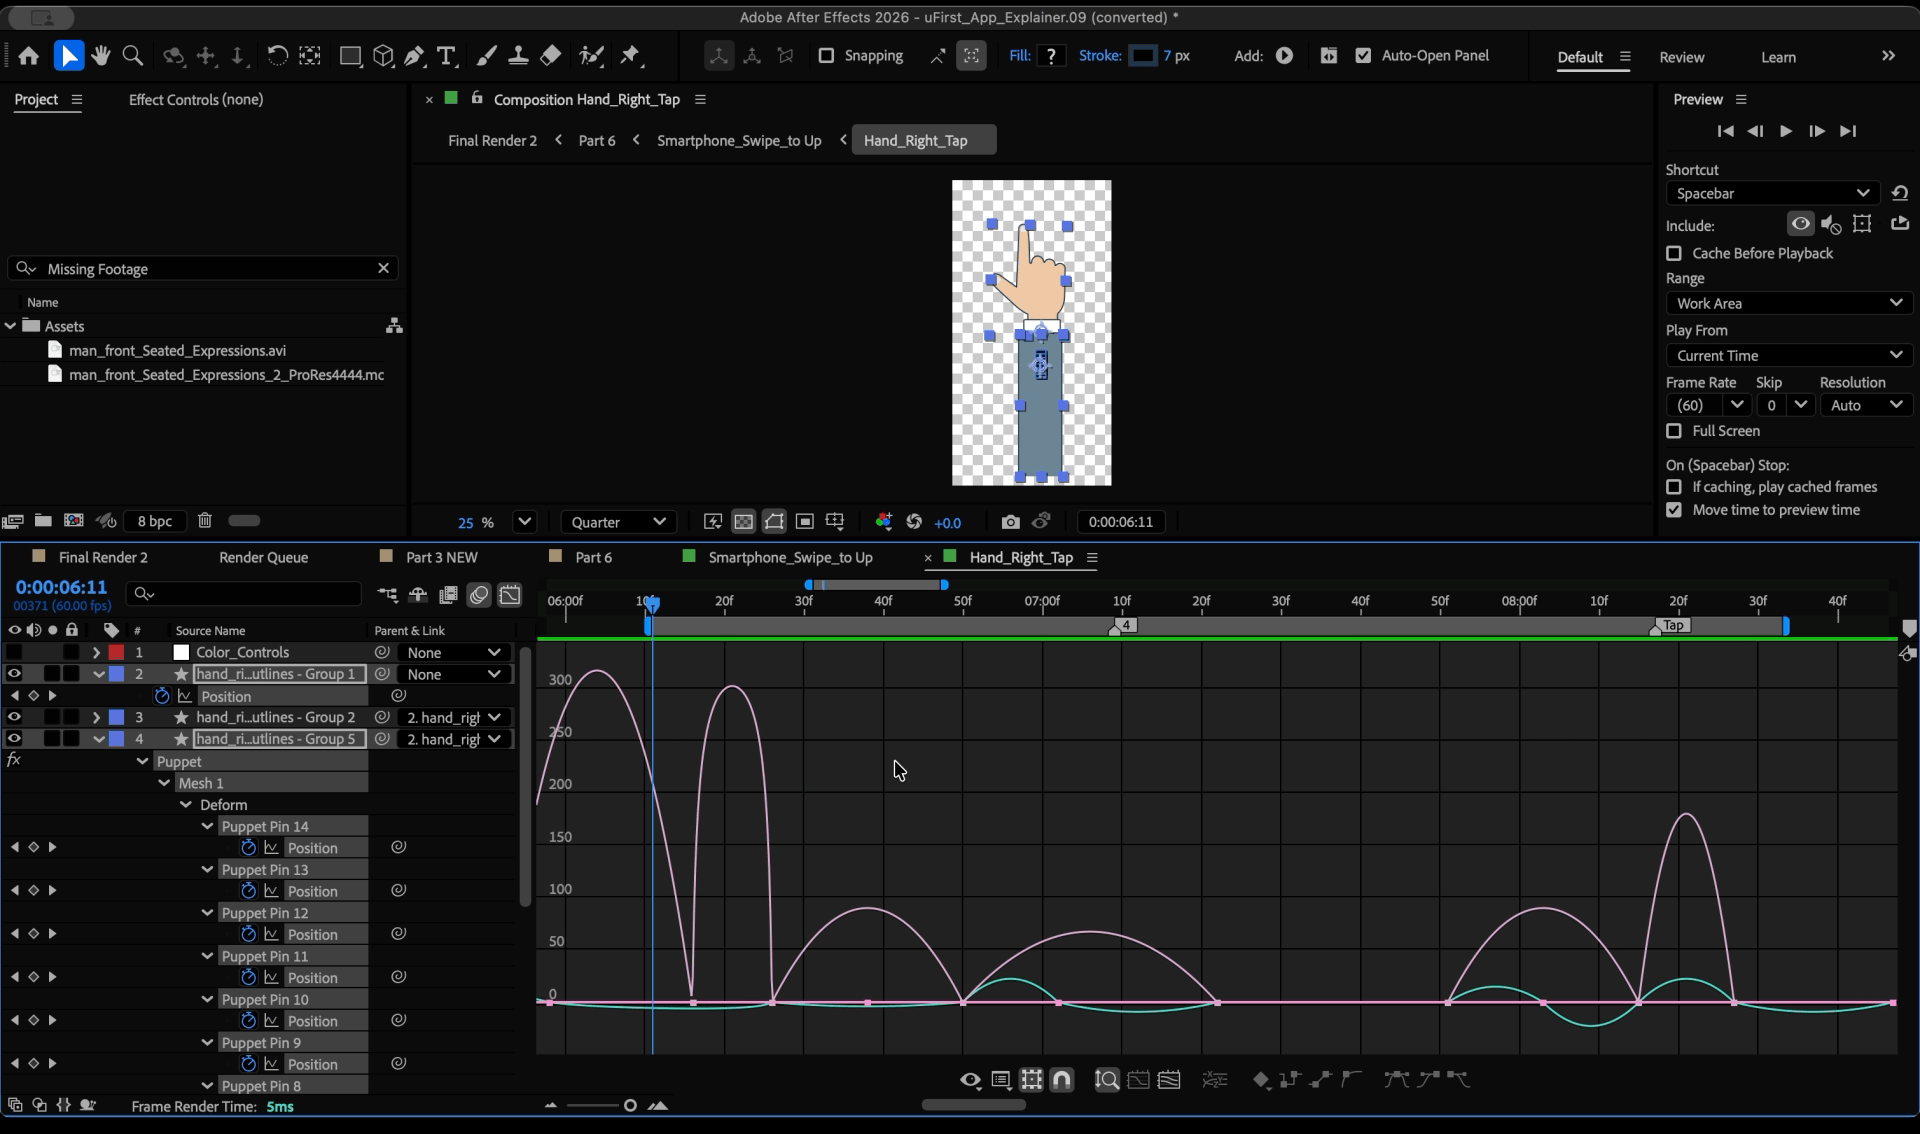Hide the hand_ri..utlines - Group 2 layer
This screenshot has width=1920, height=1134.
coord(14,717)
